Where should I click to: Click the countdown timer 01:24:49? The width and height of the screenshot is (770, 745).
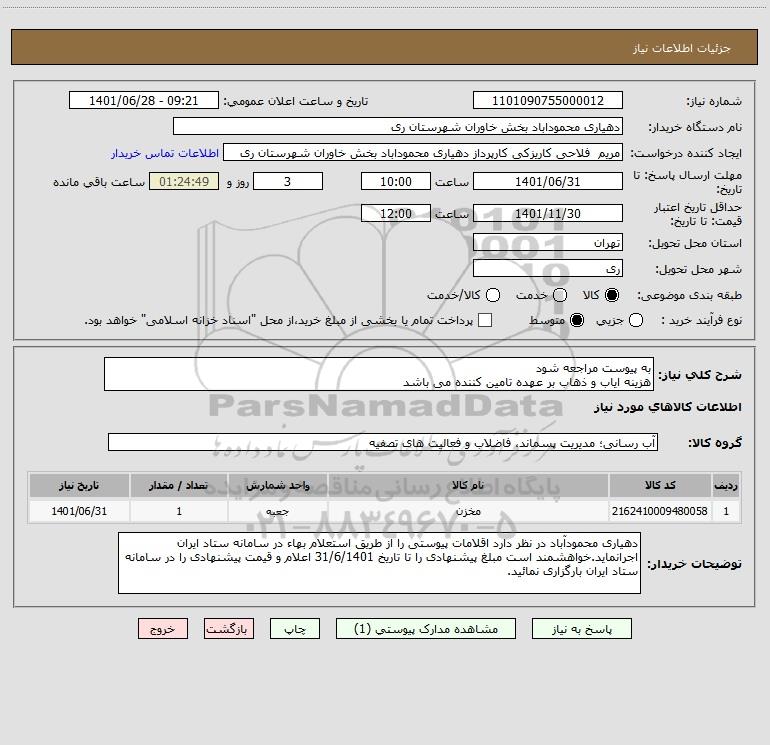coord(184,182)
